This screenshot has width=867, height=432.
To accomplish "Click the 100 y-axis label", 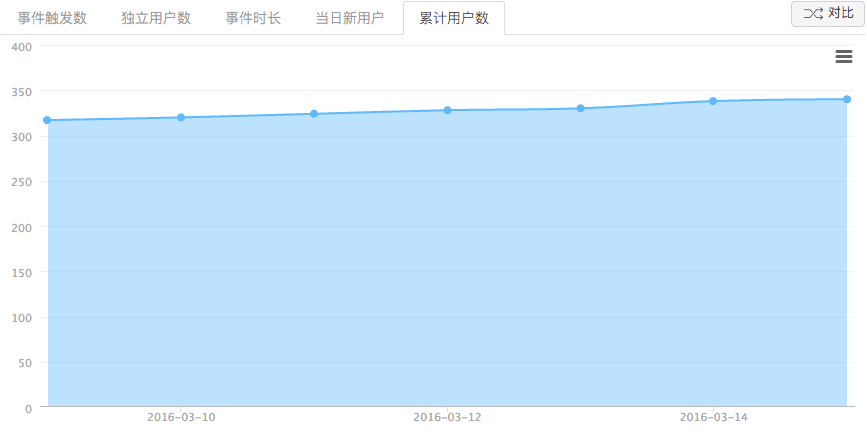I will pos(22,318).
